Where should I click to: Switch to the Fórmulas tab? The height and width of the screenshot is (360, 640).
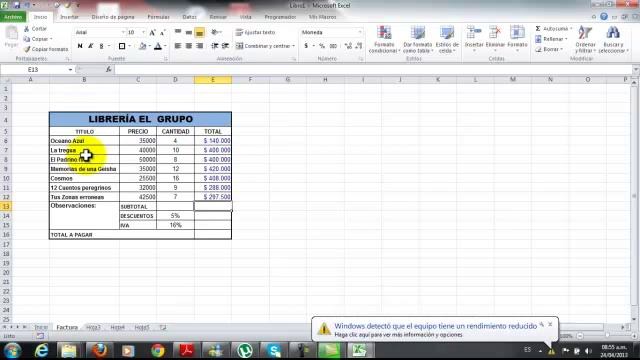(158, 17)
